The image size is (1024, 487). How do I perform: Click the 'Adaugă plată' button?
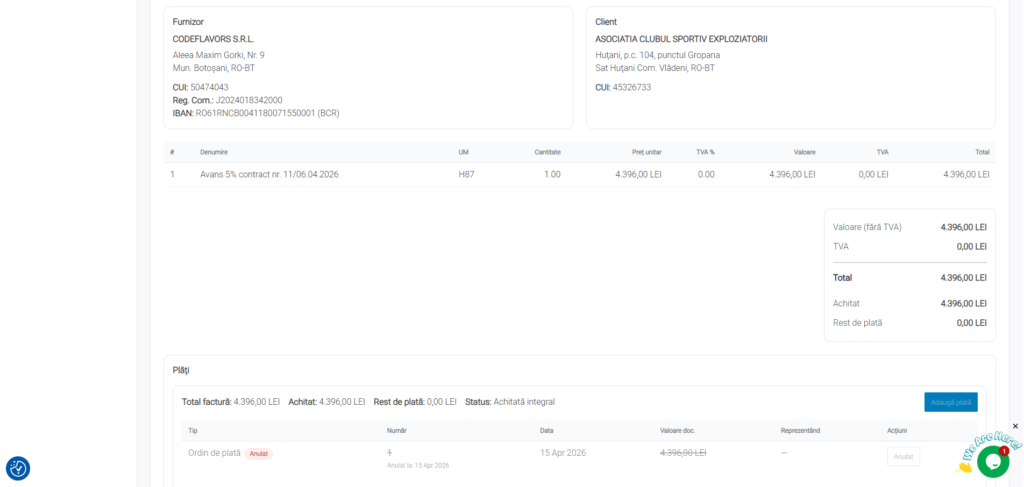950,402
